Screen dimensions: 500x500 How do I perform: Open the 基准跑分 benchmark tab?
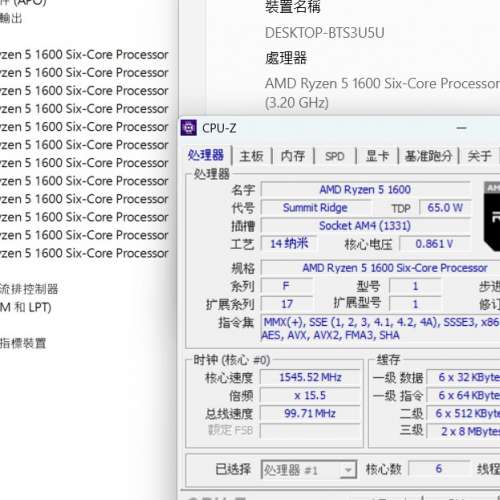[x=428, y=156]
